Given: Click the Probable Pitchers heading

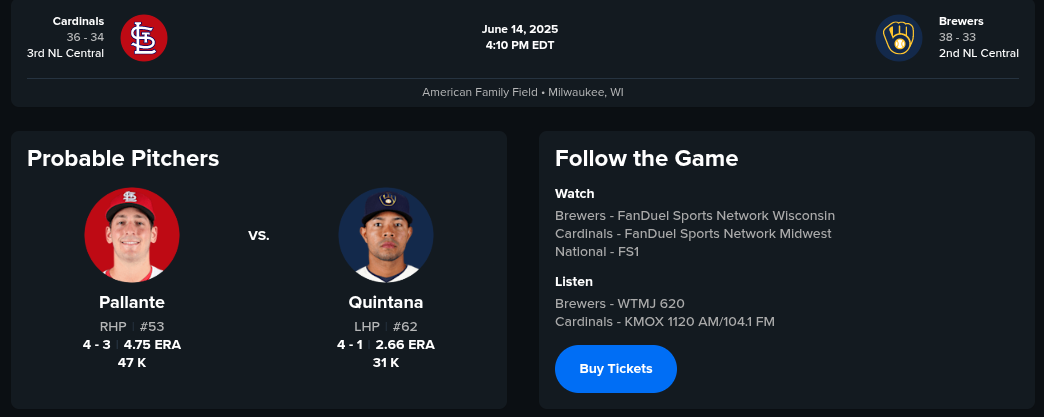Looking at the screenshot, I should coord(123,158).
